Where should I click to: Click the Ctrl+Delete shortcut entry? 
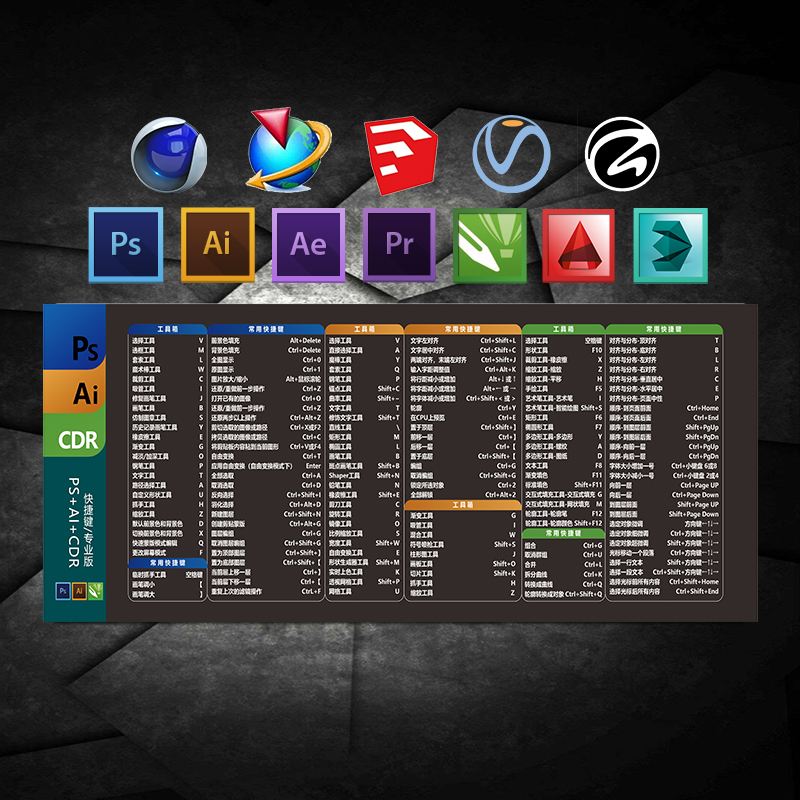pos(304,351)
